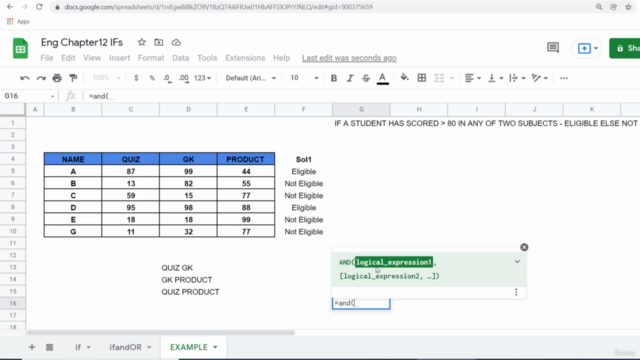Select the column G header
The image size is (640, 360).
(x=361, y=109)
